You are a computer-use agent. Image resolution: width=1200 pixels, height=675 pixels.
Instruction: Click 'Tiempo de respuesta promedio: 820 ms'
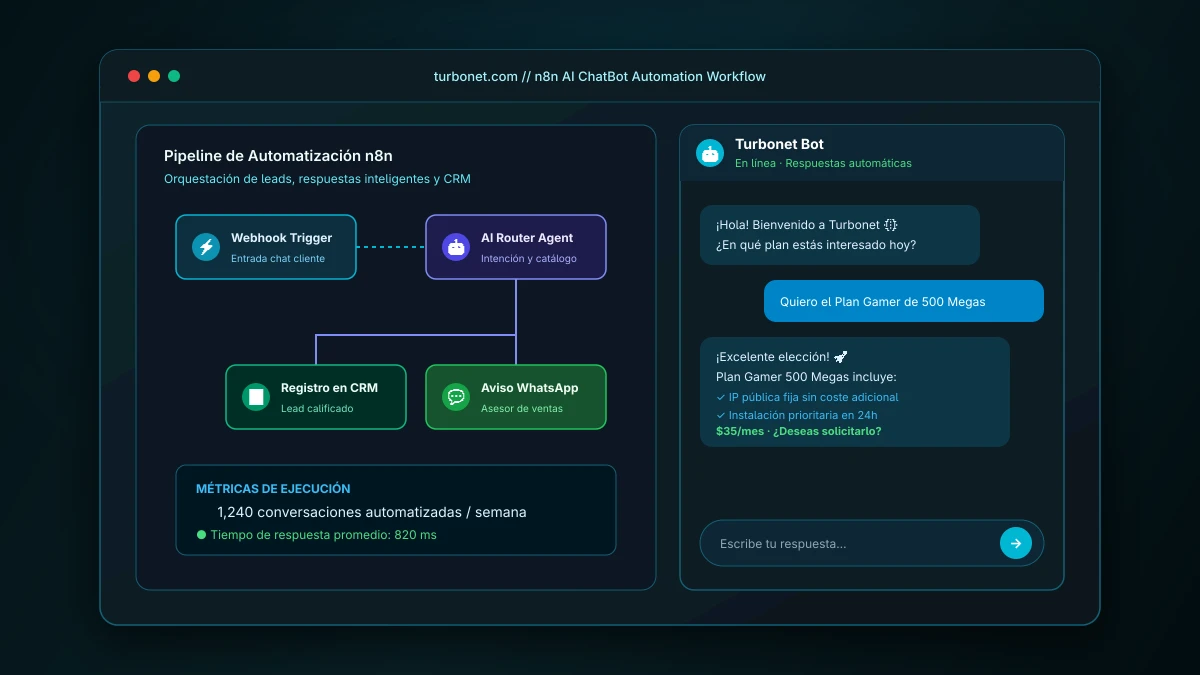(323, 535)
